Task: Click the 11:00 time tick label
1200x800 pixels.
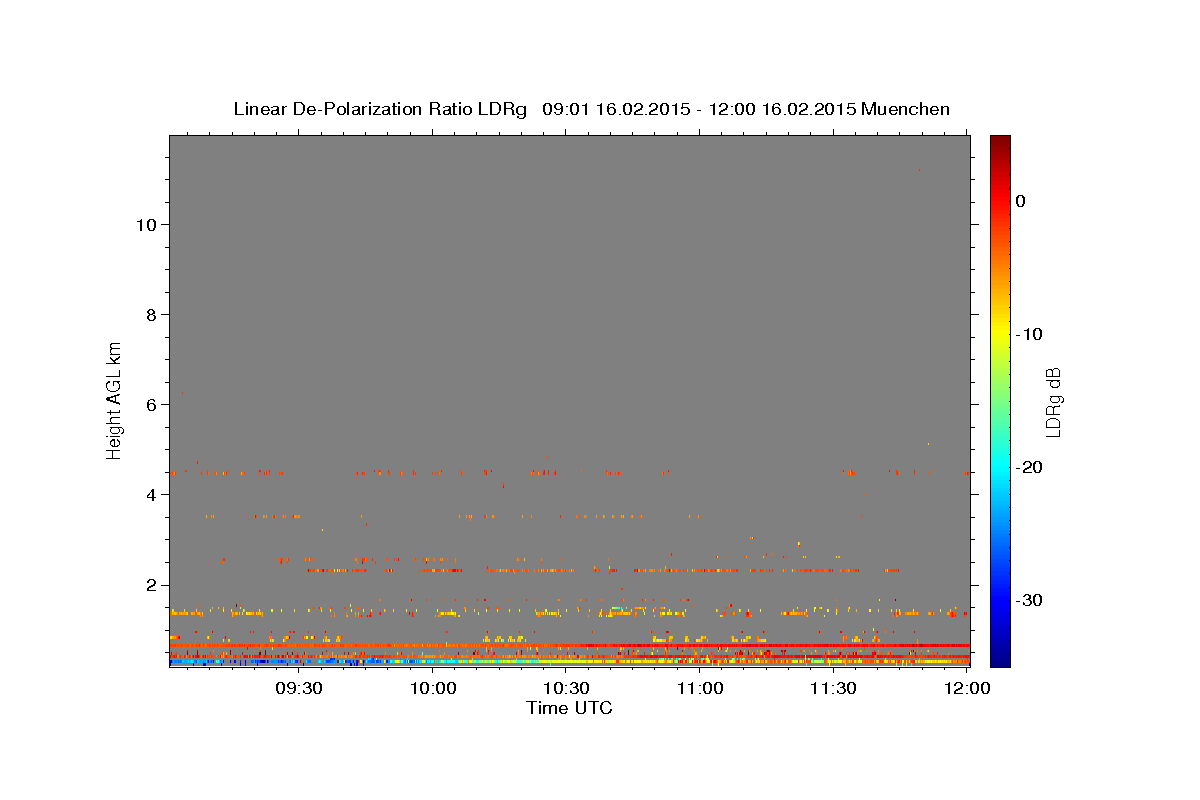Action: [701, 689]
